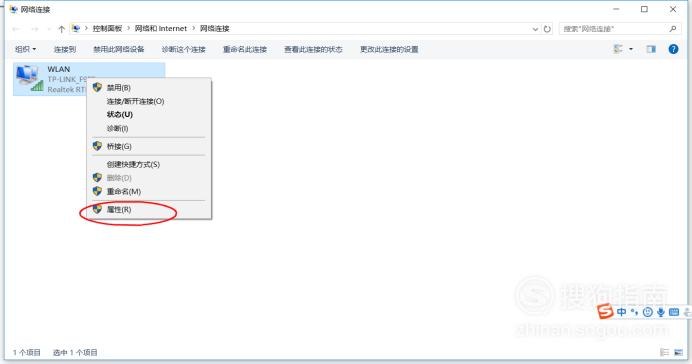
Task: Choose 状态(U) in the context menu
Action: (x=149, y=115)
